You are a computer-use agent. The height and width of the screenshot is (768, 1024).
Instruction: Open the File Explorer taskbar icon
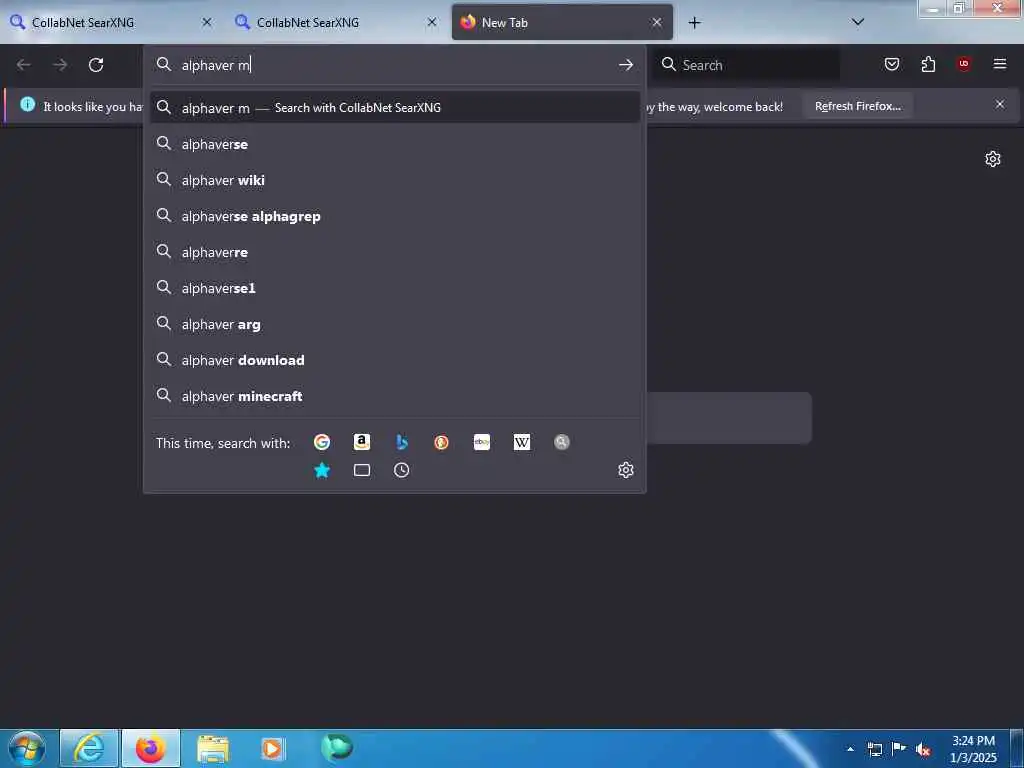[213, 748]
